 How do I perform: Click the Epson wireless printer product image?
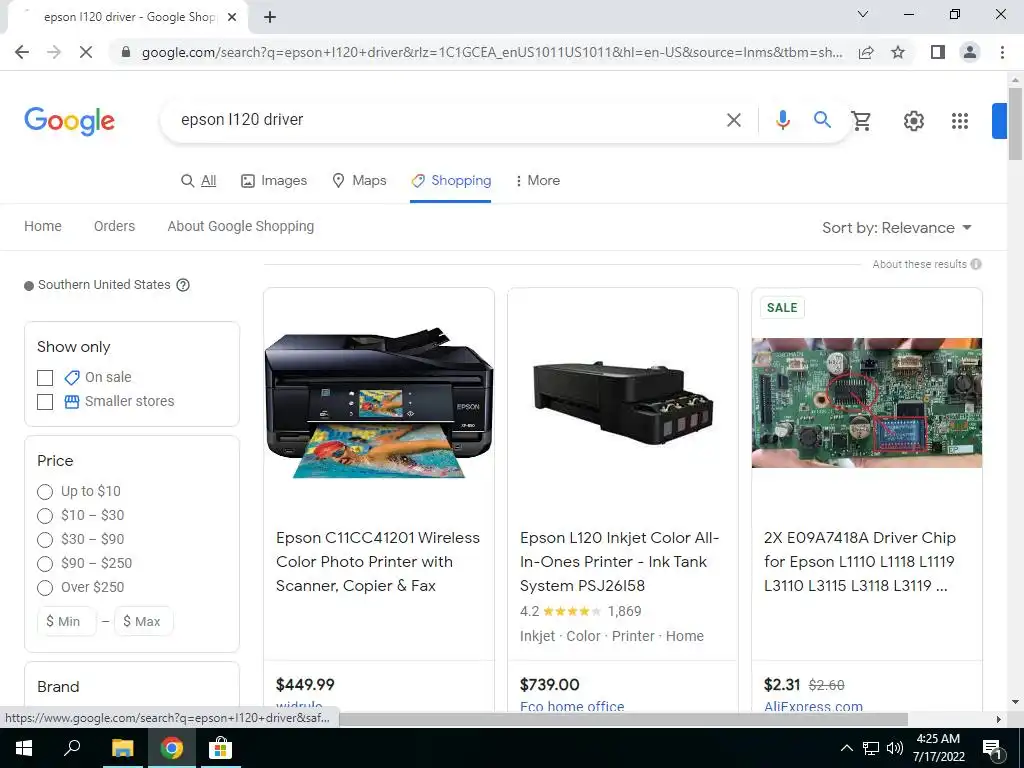click(x=379, y=404)
